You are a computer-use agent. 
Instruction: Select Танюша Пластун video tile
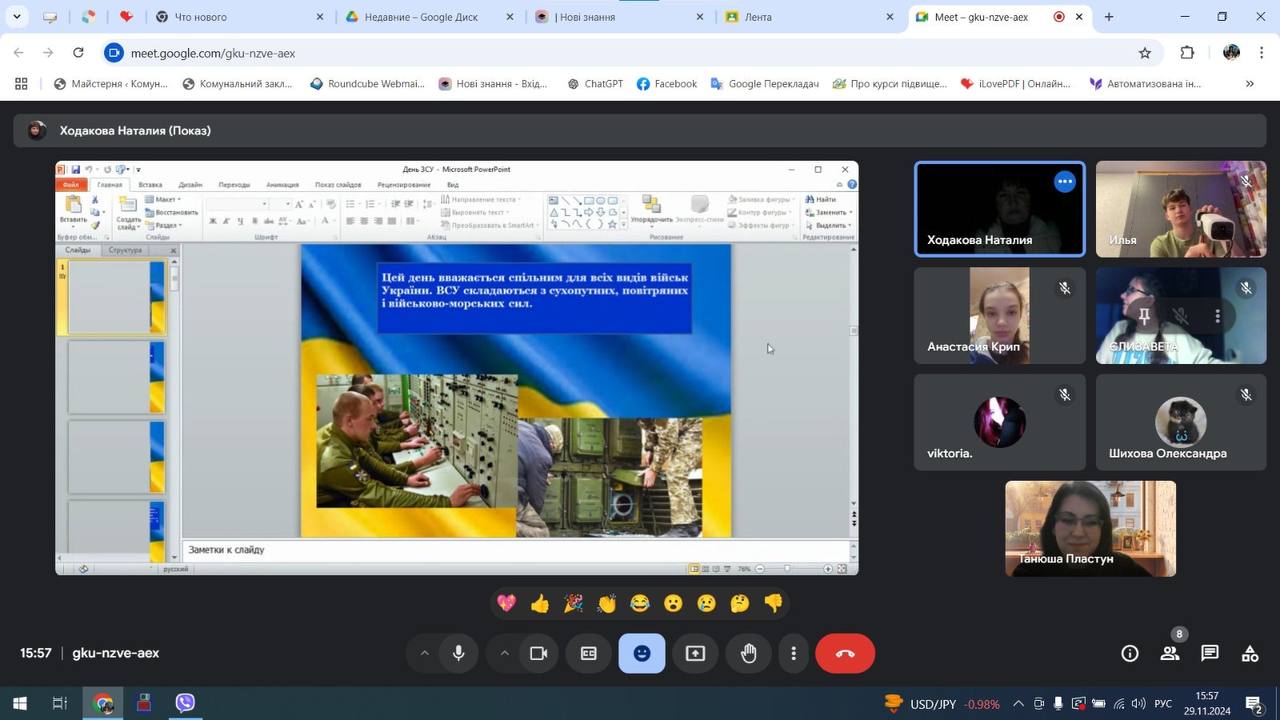click(x=1090, y=528)
